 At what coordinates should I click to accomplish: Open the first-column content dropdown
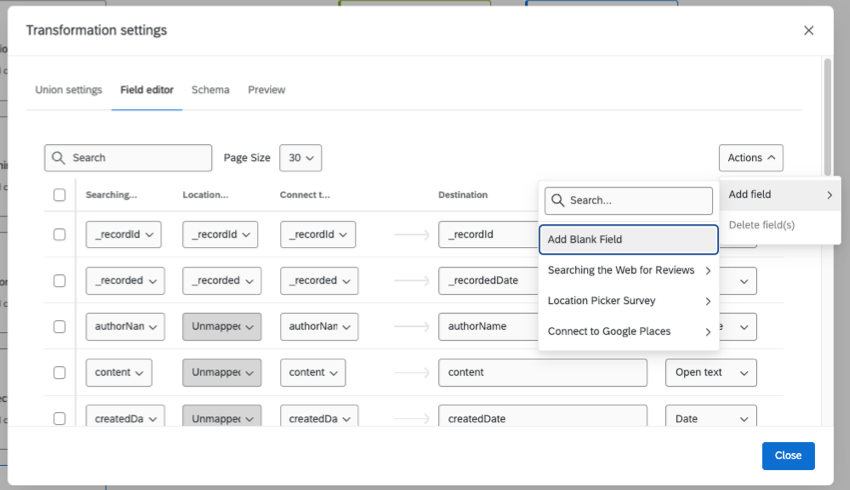[119, 372]
